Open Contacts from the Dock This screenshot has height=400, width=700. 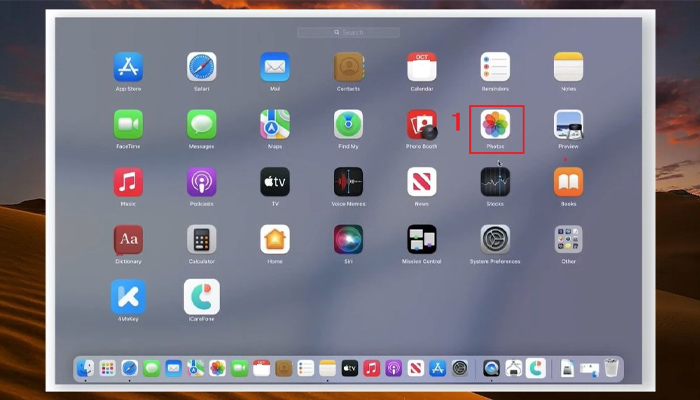click(283, 368)
